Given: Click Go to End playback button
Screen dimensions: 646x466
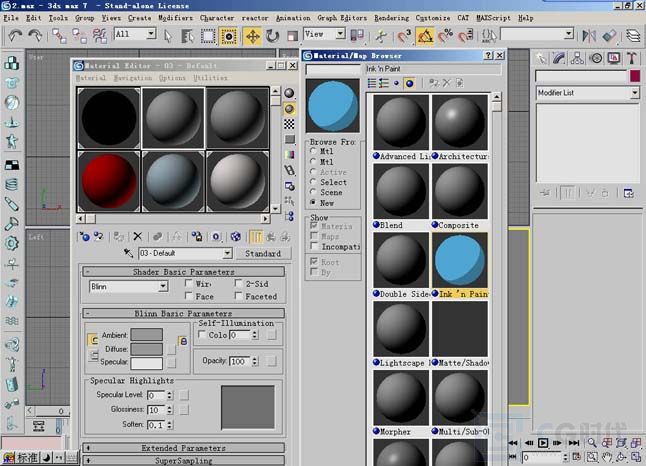Looking at the screenshot, I should click(x=573, y=443).
